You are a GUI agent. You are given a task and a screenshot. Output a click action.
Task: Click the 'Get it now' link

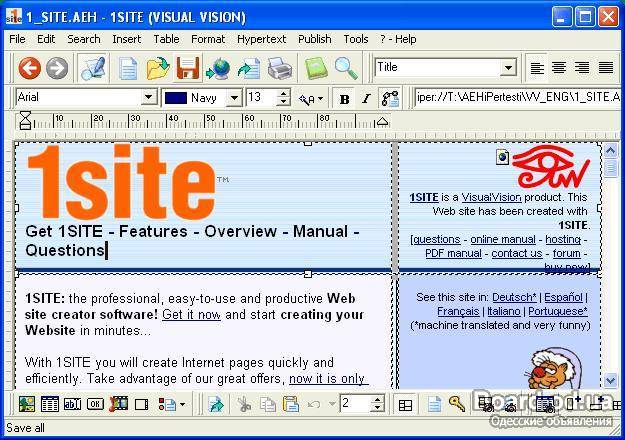[191, 314]
